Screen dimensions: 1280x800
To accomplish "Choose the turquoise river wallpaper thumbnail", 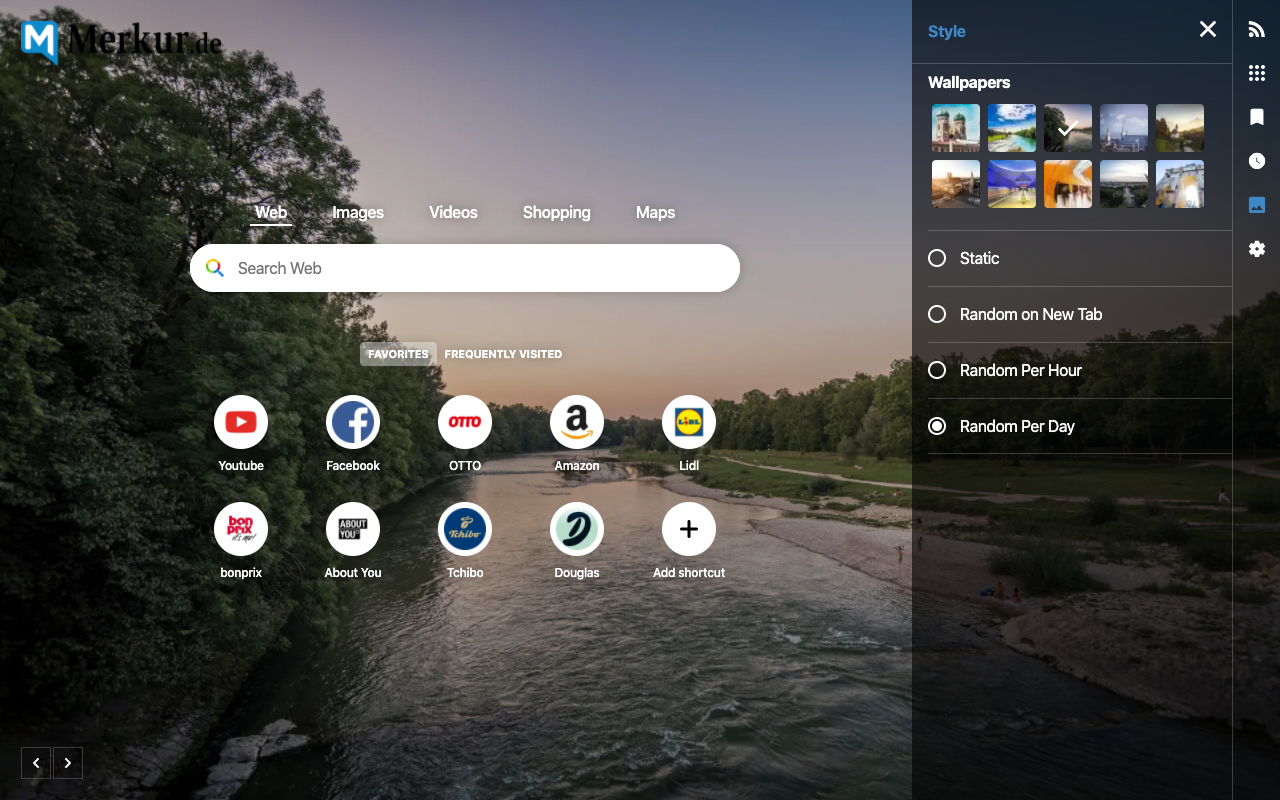I will 1012,128.
